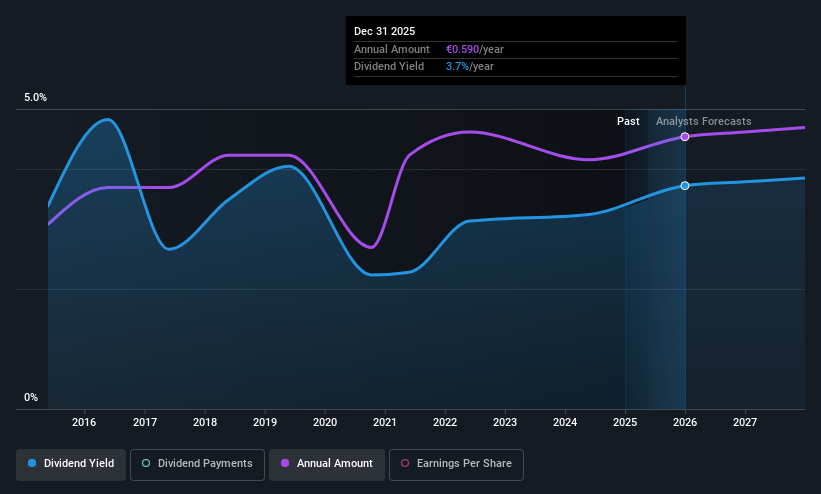
Task: Select the 2019 x-axis label
Action: pyautogui.click(x=265, y=422)
